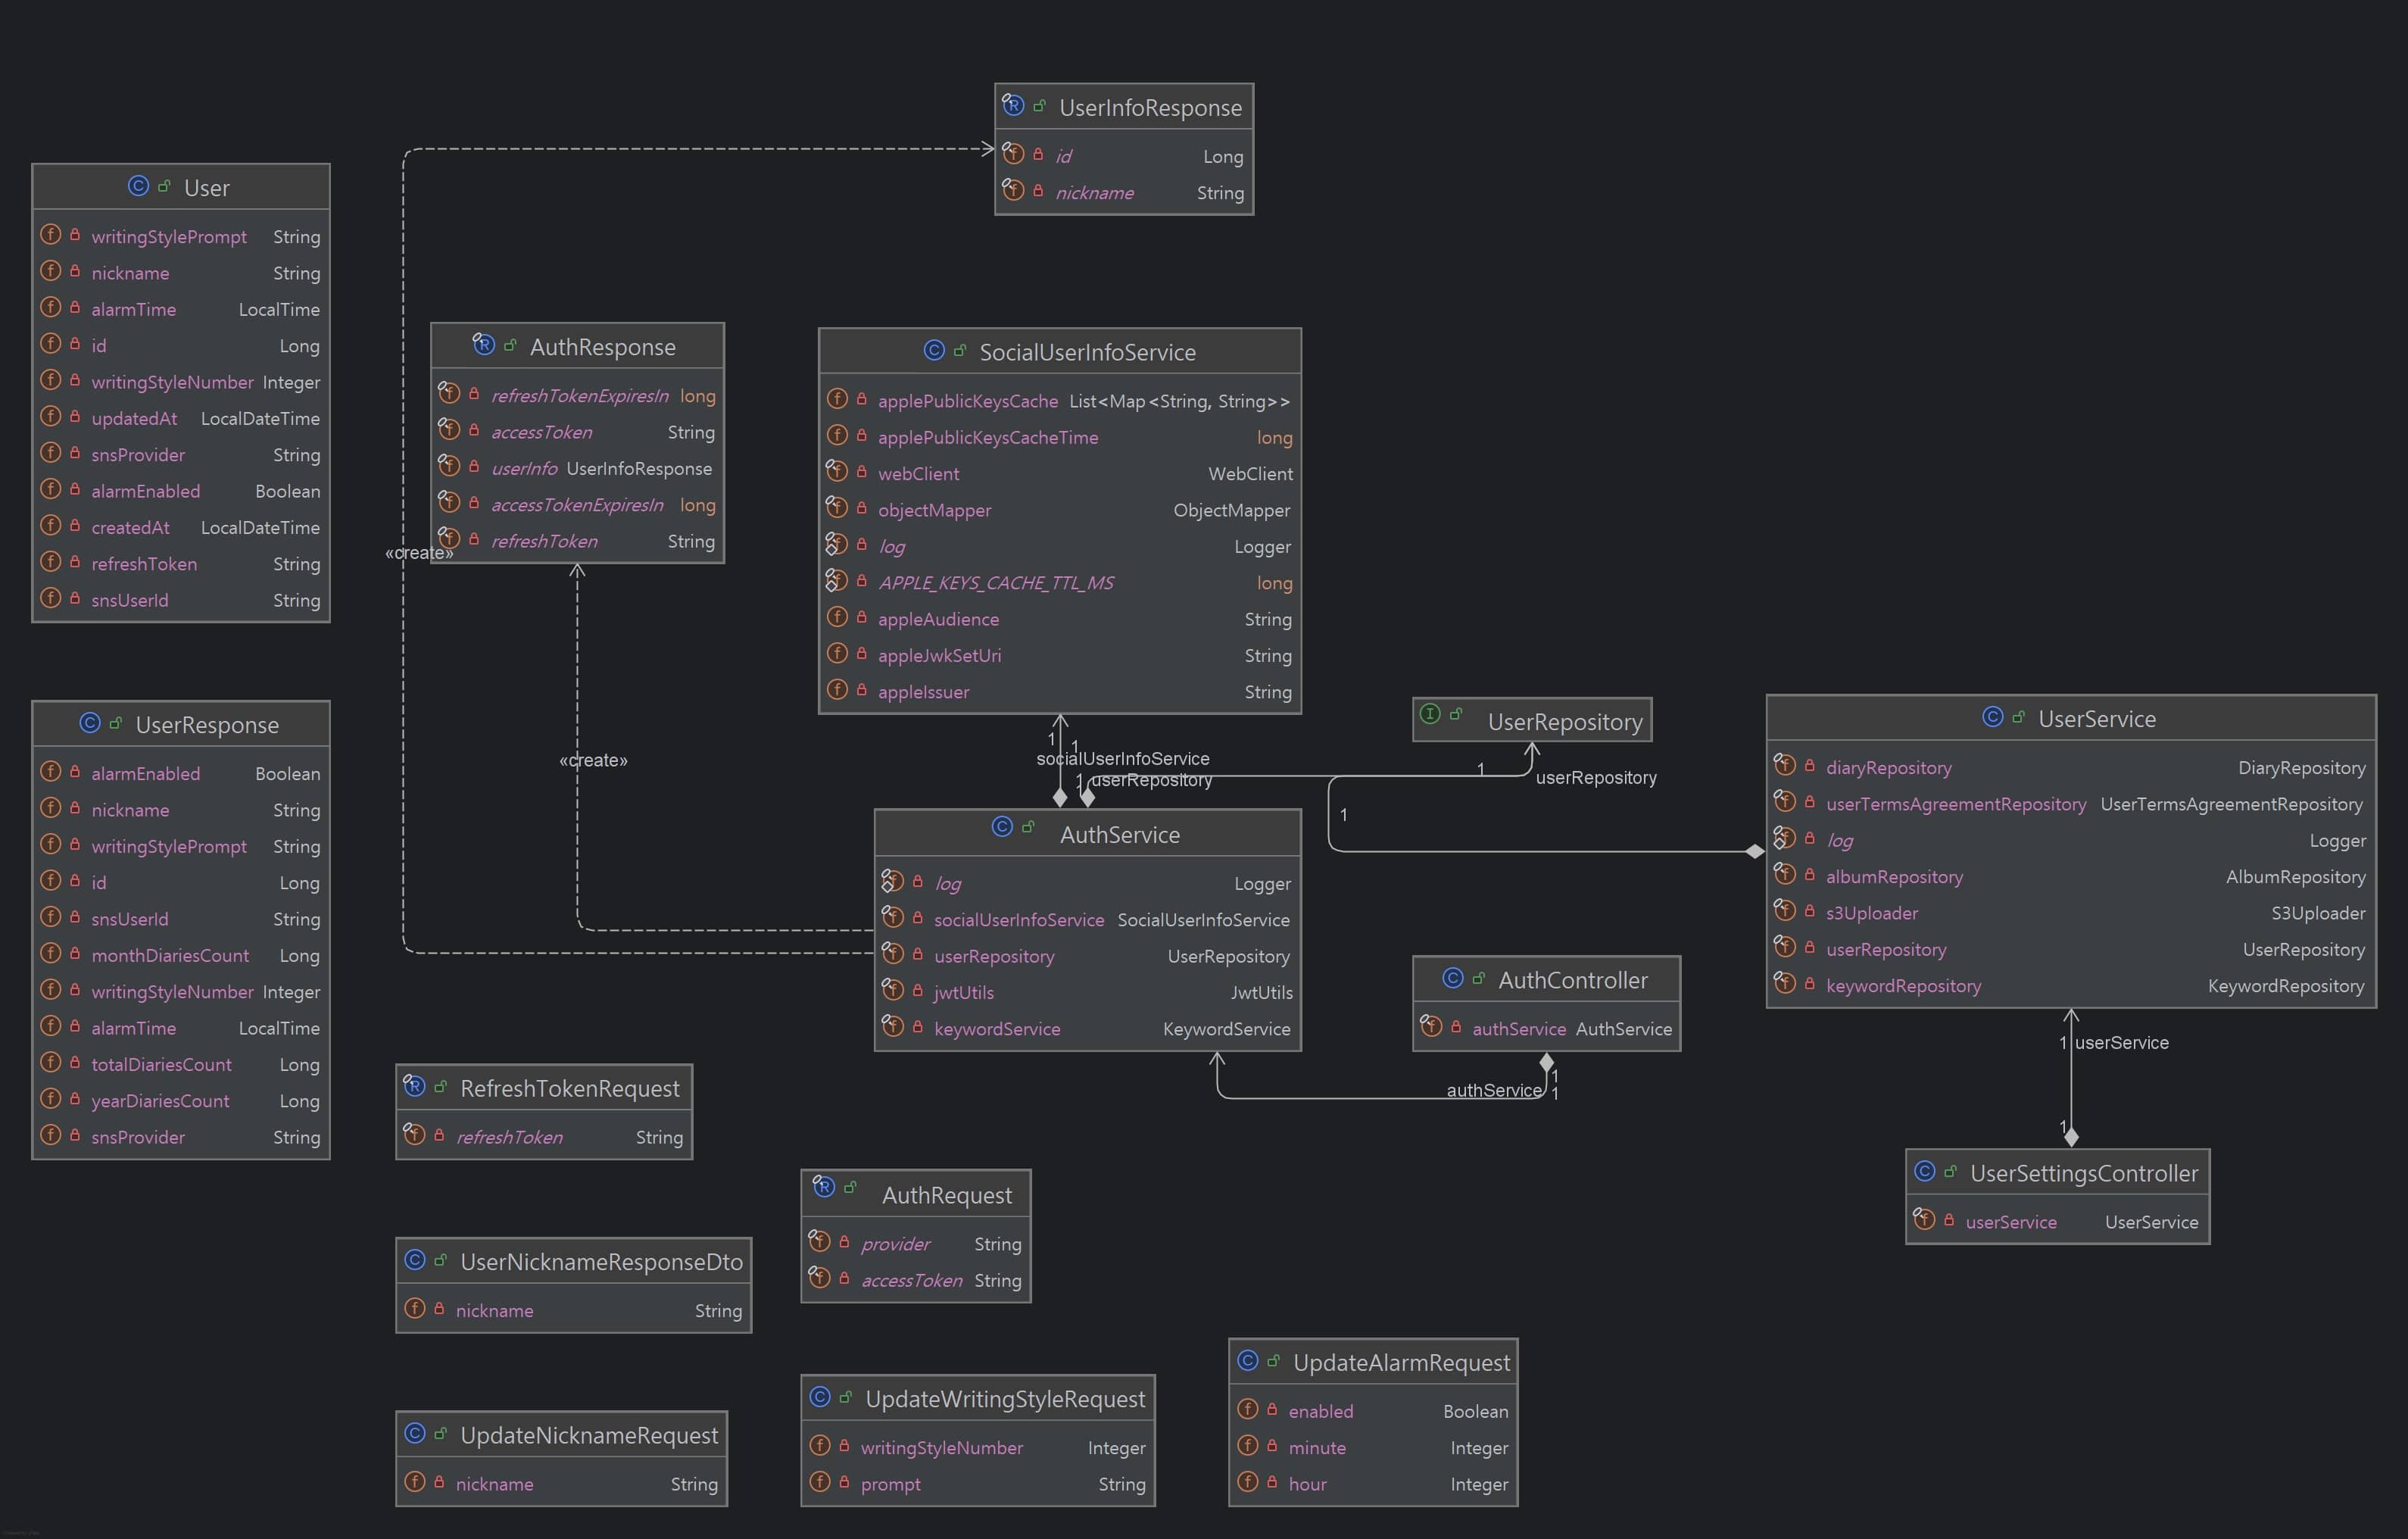Screen dimensions: 2408x1539
Task: Click the record icon next to AuthResponse
Action: pos(484,345)
